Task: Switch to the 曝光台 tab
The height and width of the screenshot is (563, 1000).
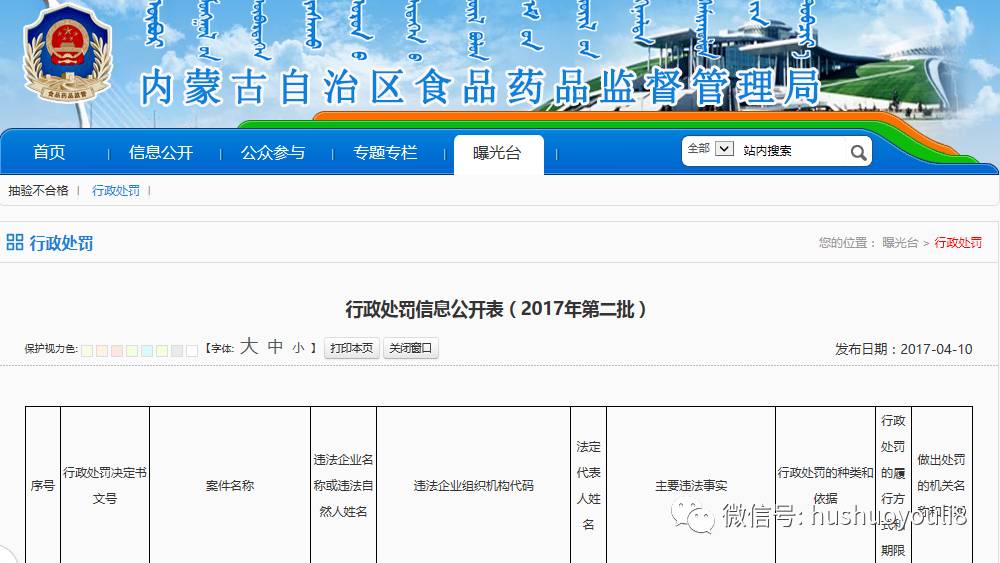Action: (498, 154)
